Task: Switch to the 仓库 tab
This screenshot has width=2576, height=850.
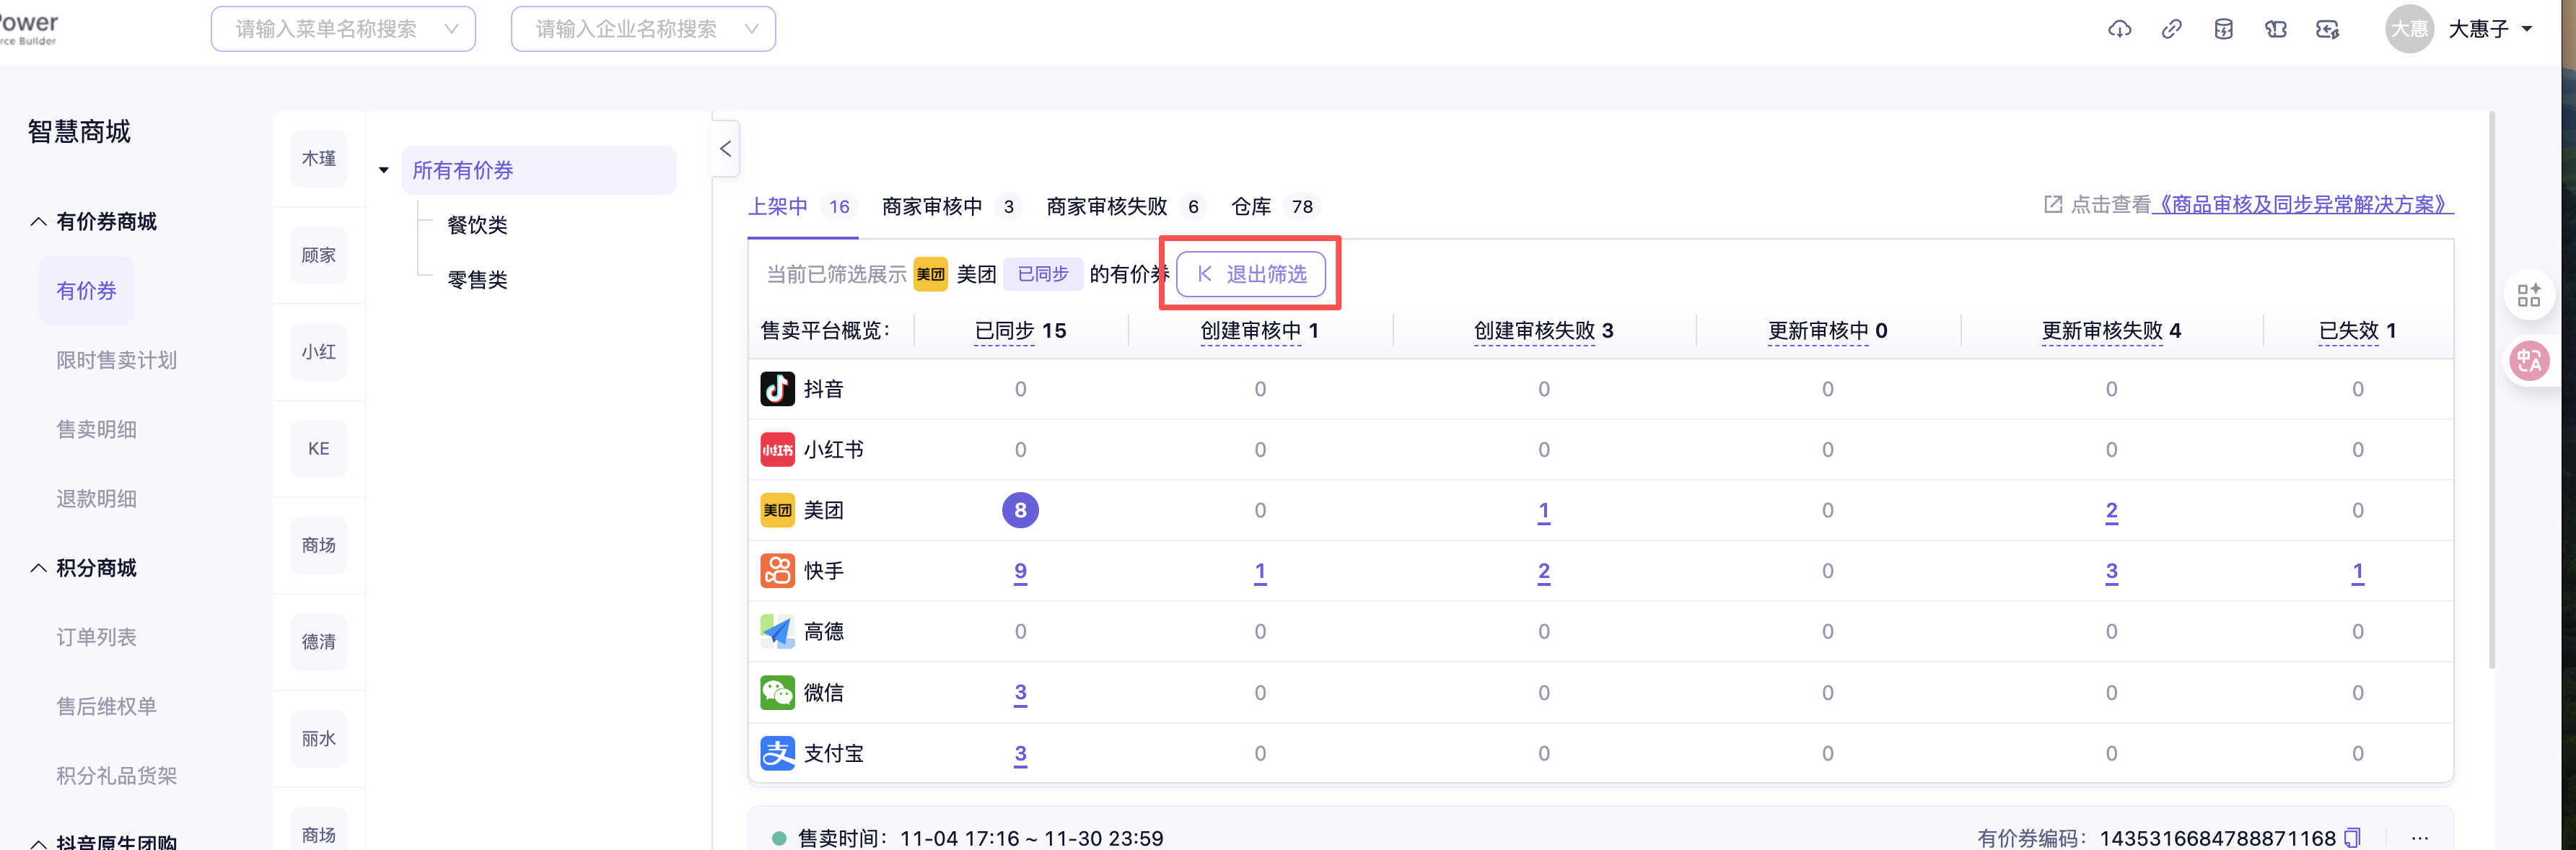Action: pyautogui.click(x=1251, y=206)
